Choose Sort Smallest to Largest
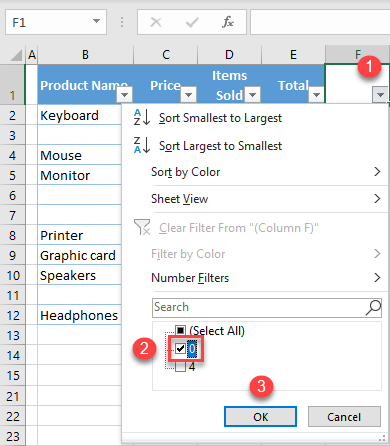 point(220,118)
